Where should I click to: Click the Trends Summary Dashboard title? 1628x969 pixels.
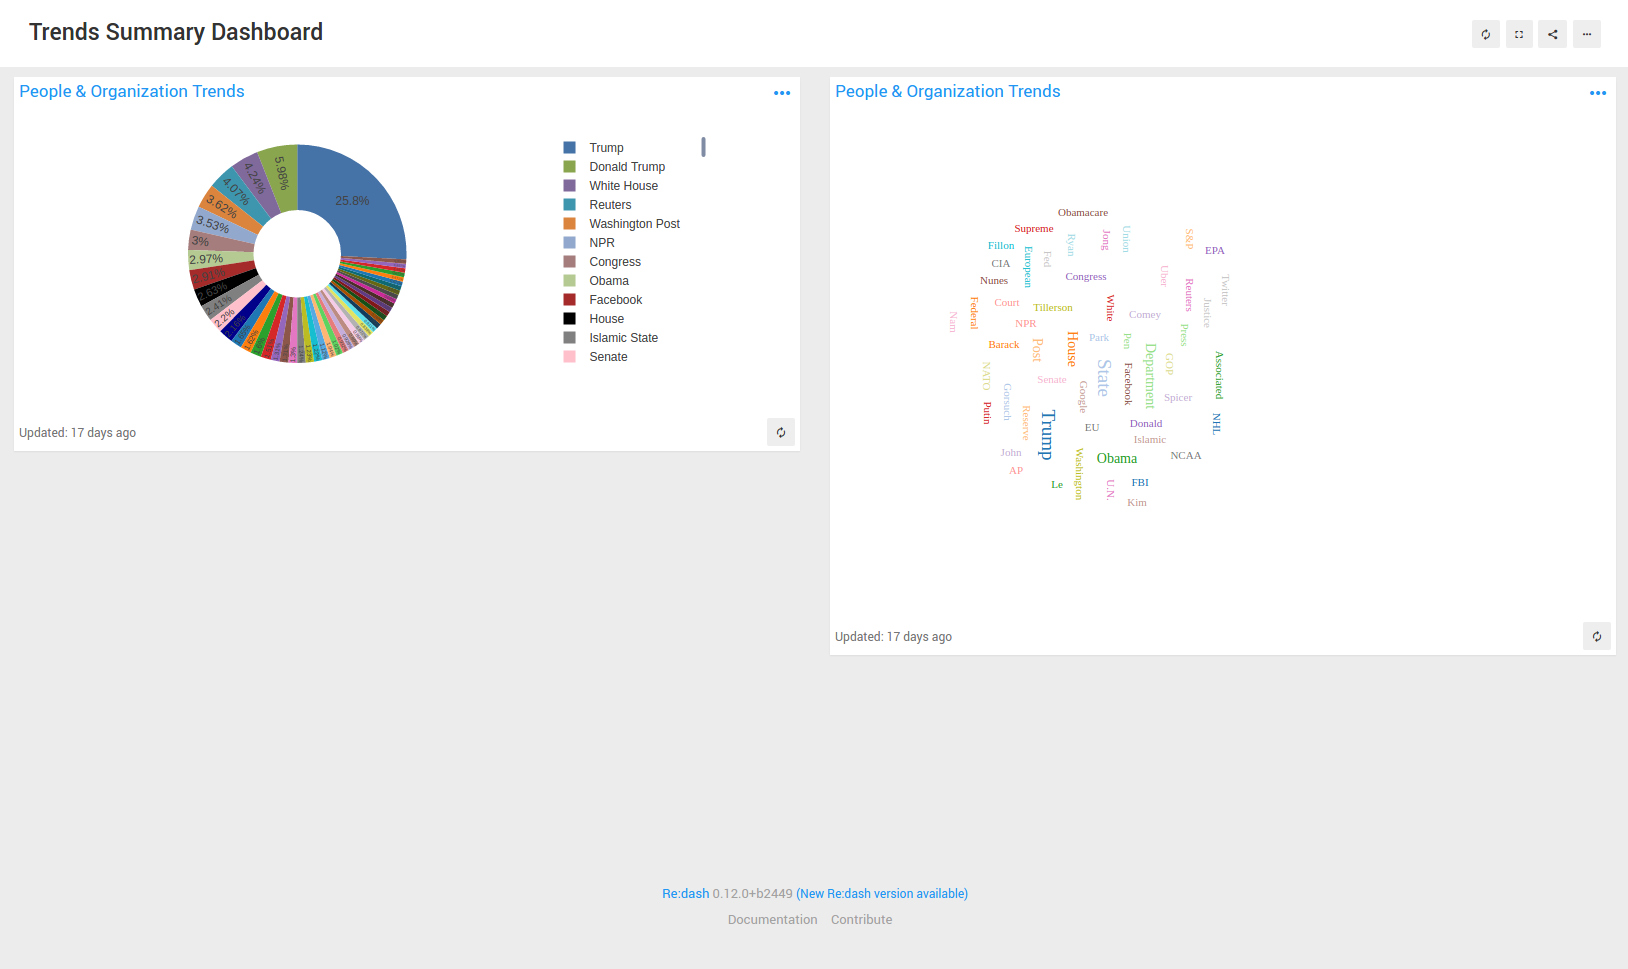(x=176, y=32)
